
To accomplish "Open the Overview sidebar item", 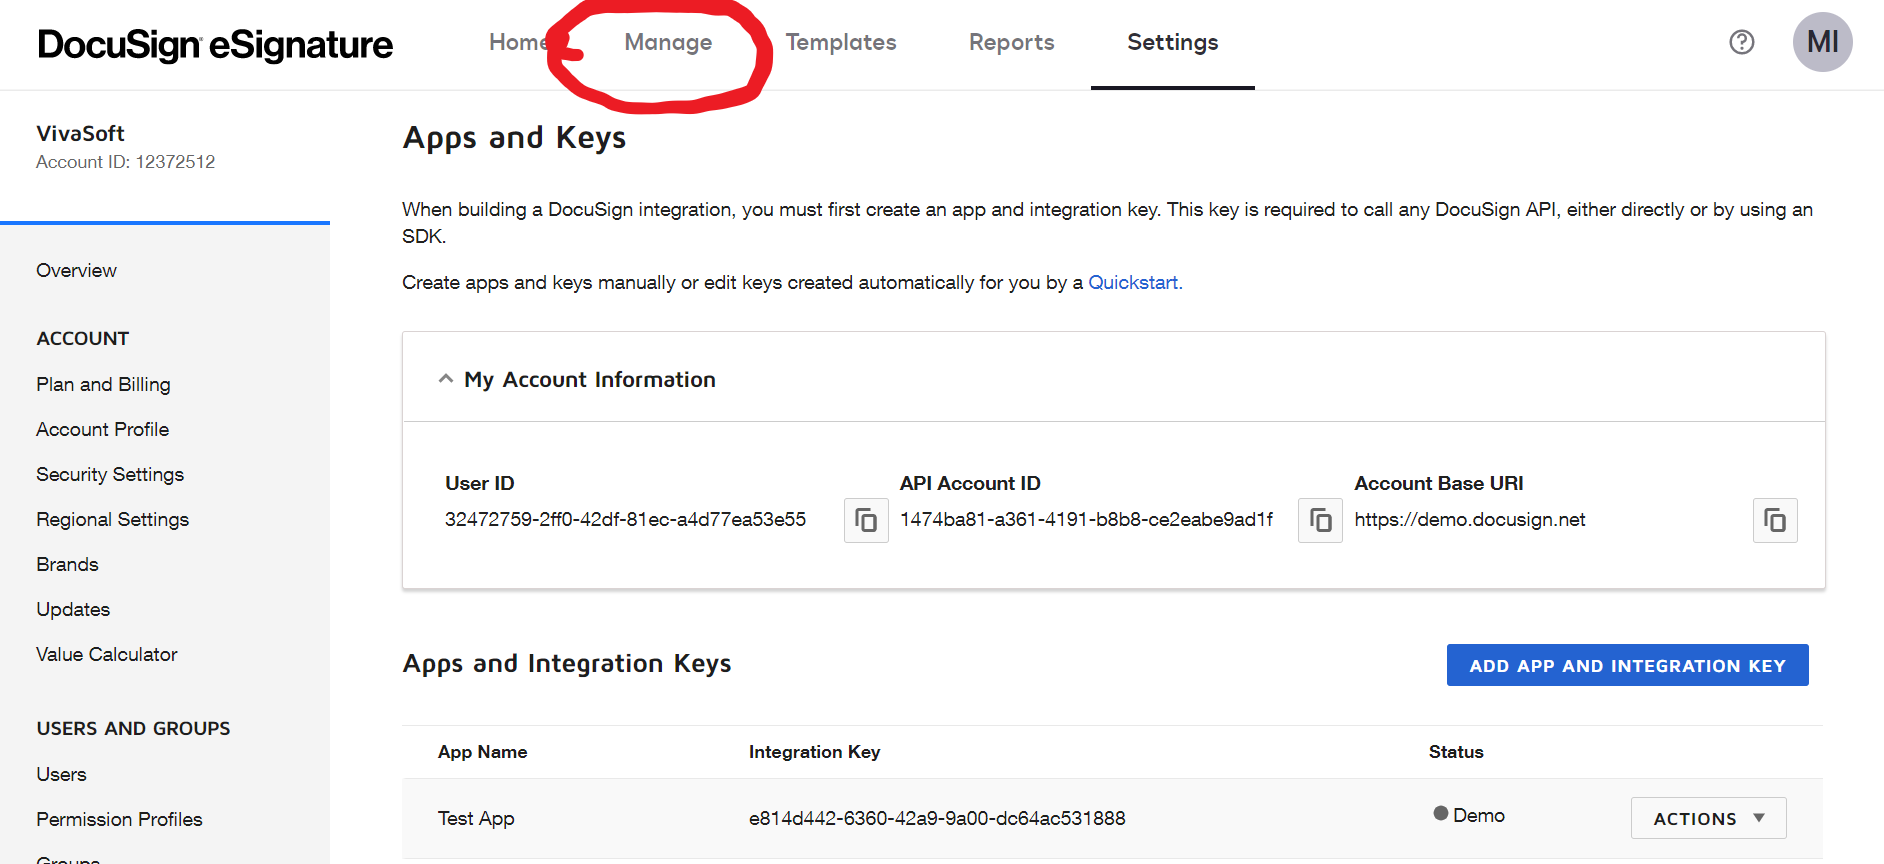I will pyautogui.click(x=76, y=270).
